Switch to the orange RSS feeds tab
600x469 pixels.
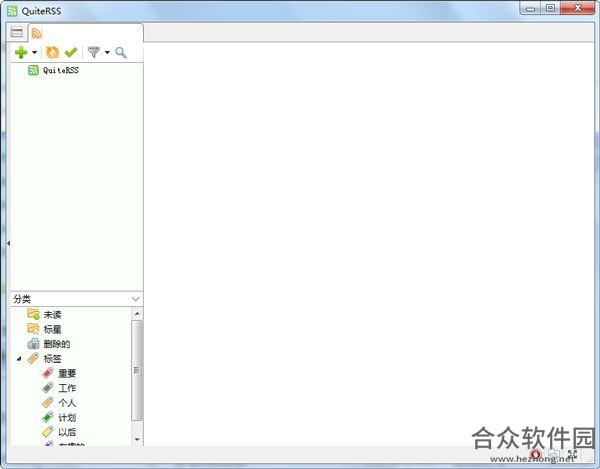click(36, 33)
